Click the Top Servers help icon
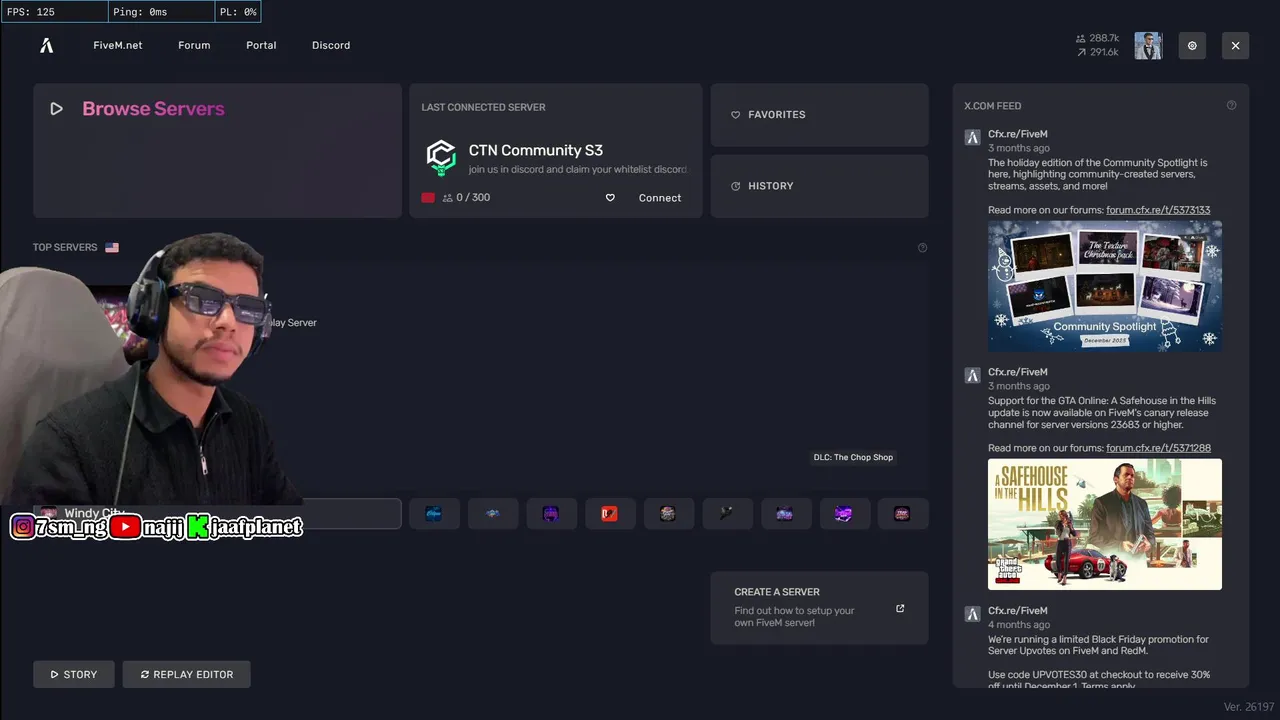 pyautogui.click(x=922, y=248)
